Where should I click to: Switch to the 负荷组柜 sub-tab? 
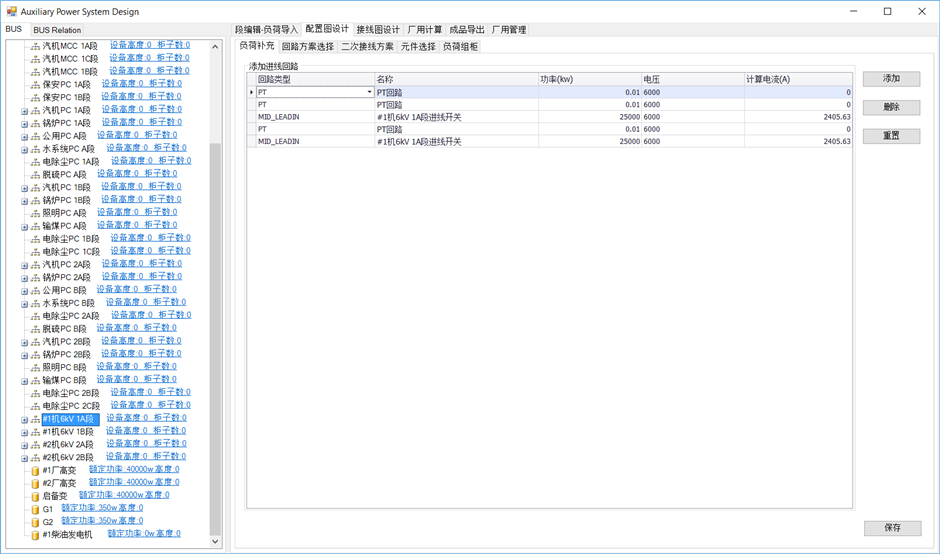pyautogui.click(x=460, y=46)
